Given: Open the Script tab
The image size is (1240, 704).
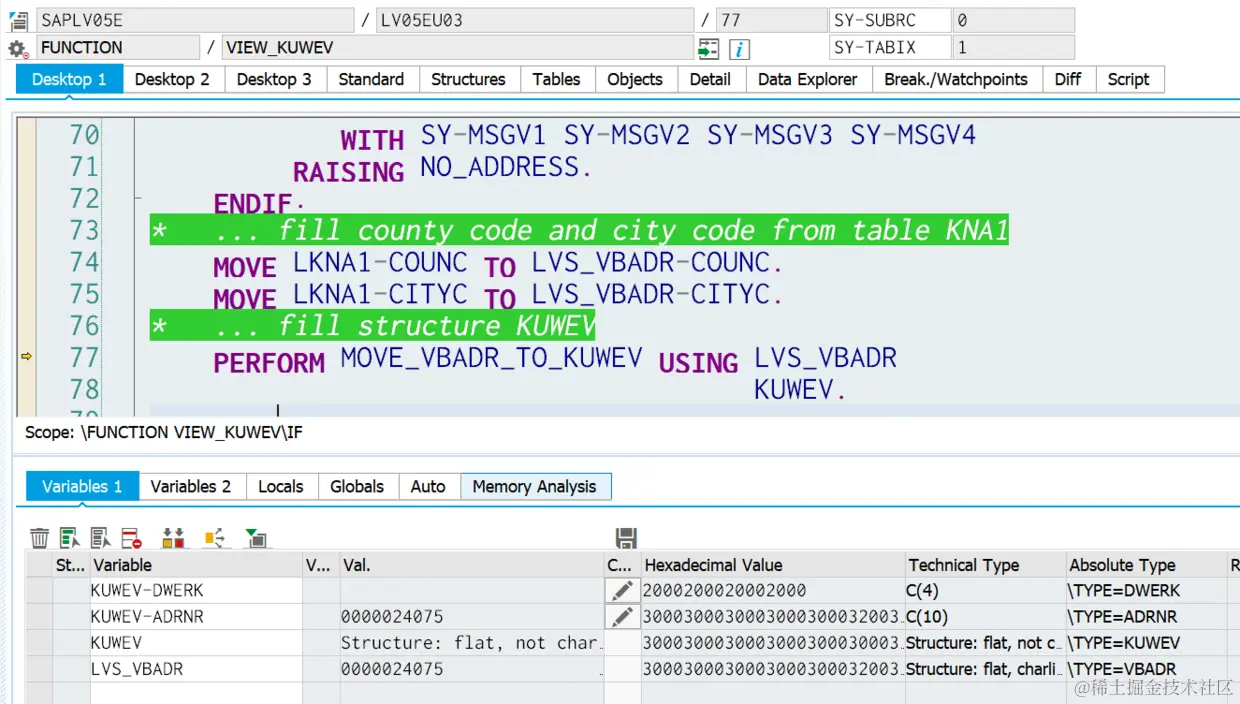Looking at the screenshot, I should [1129, 79].
